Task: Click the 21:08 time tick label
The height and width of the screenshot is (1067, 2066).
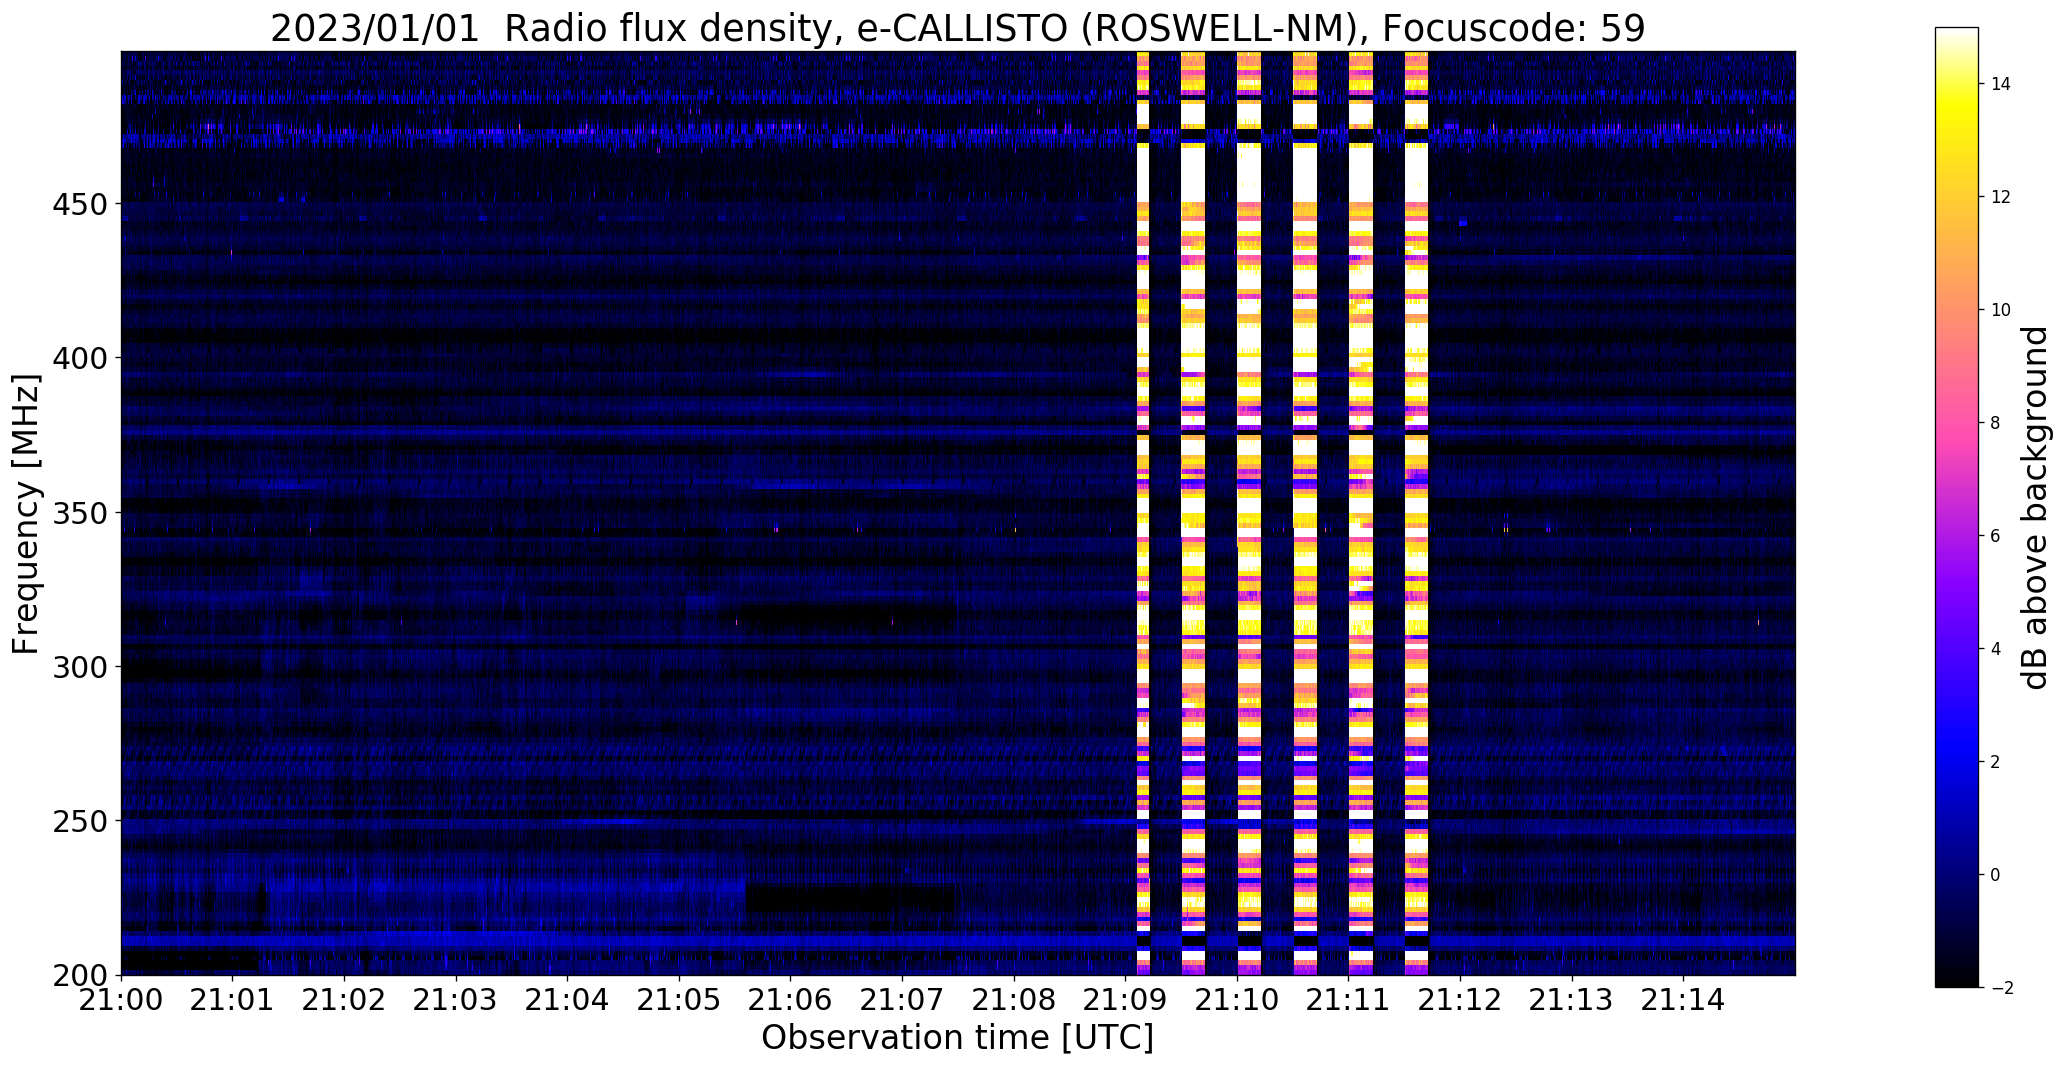Action: point(1014,1000)
